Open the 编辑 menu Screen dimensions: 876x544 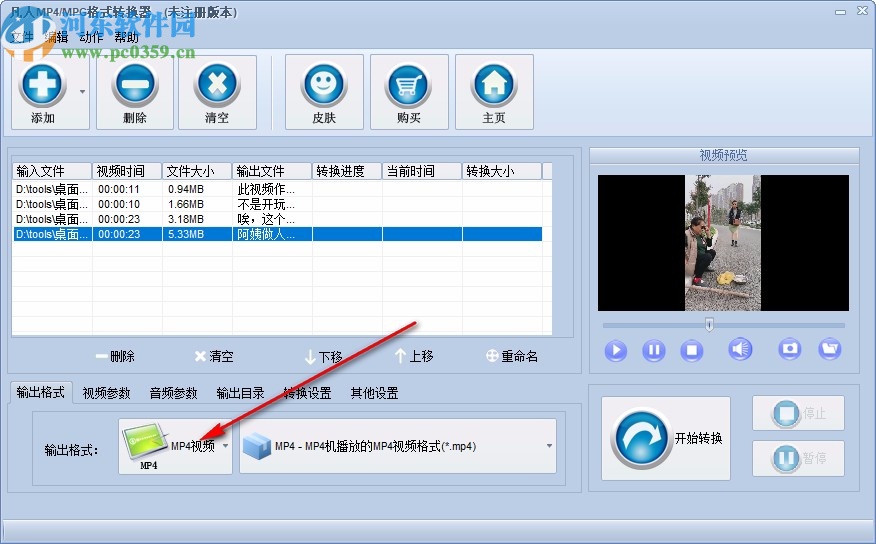click(x=56, y=37)
